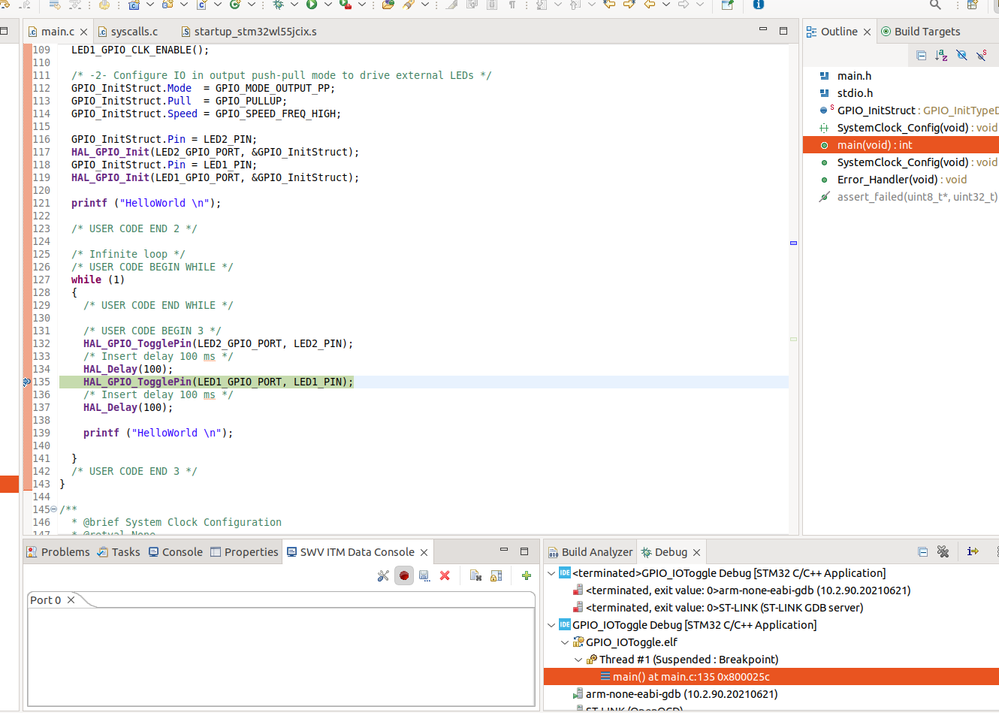
Task: Clear SWV console with red X icon
Action: (445, 575)
